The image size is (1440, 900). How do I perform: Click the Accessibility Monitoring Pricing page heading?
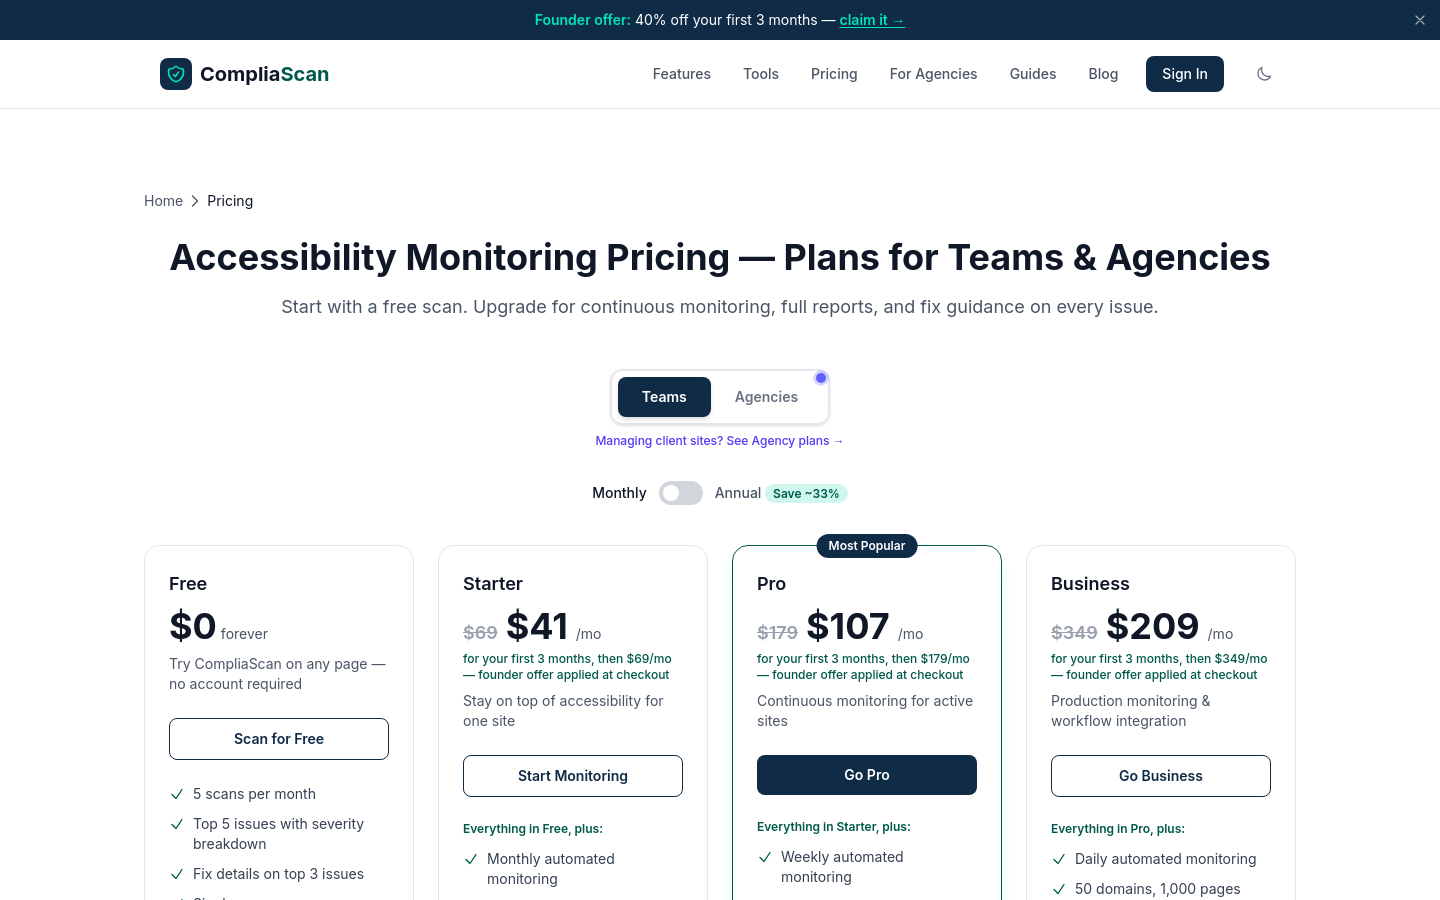(720, 257)
